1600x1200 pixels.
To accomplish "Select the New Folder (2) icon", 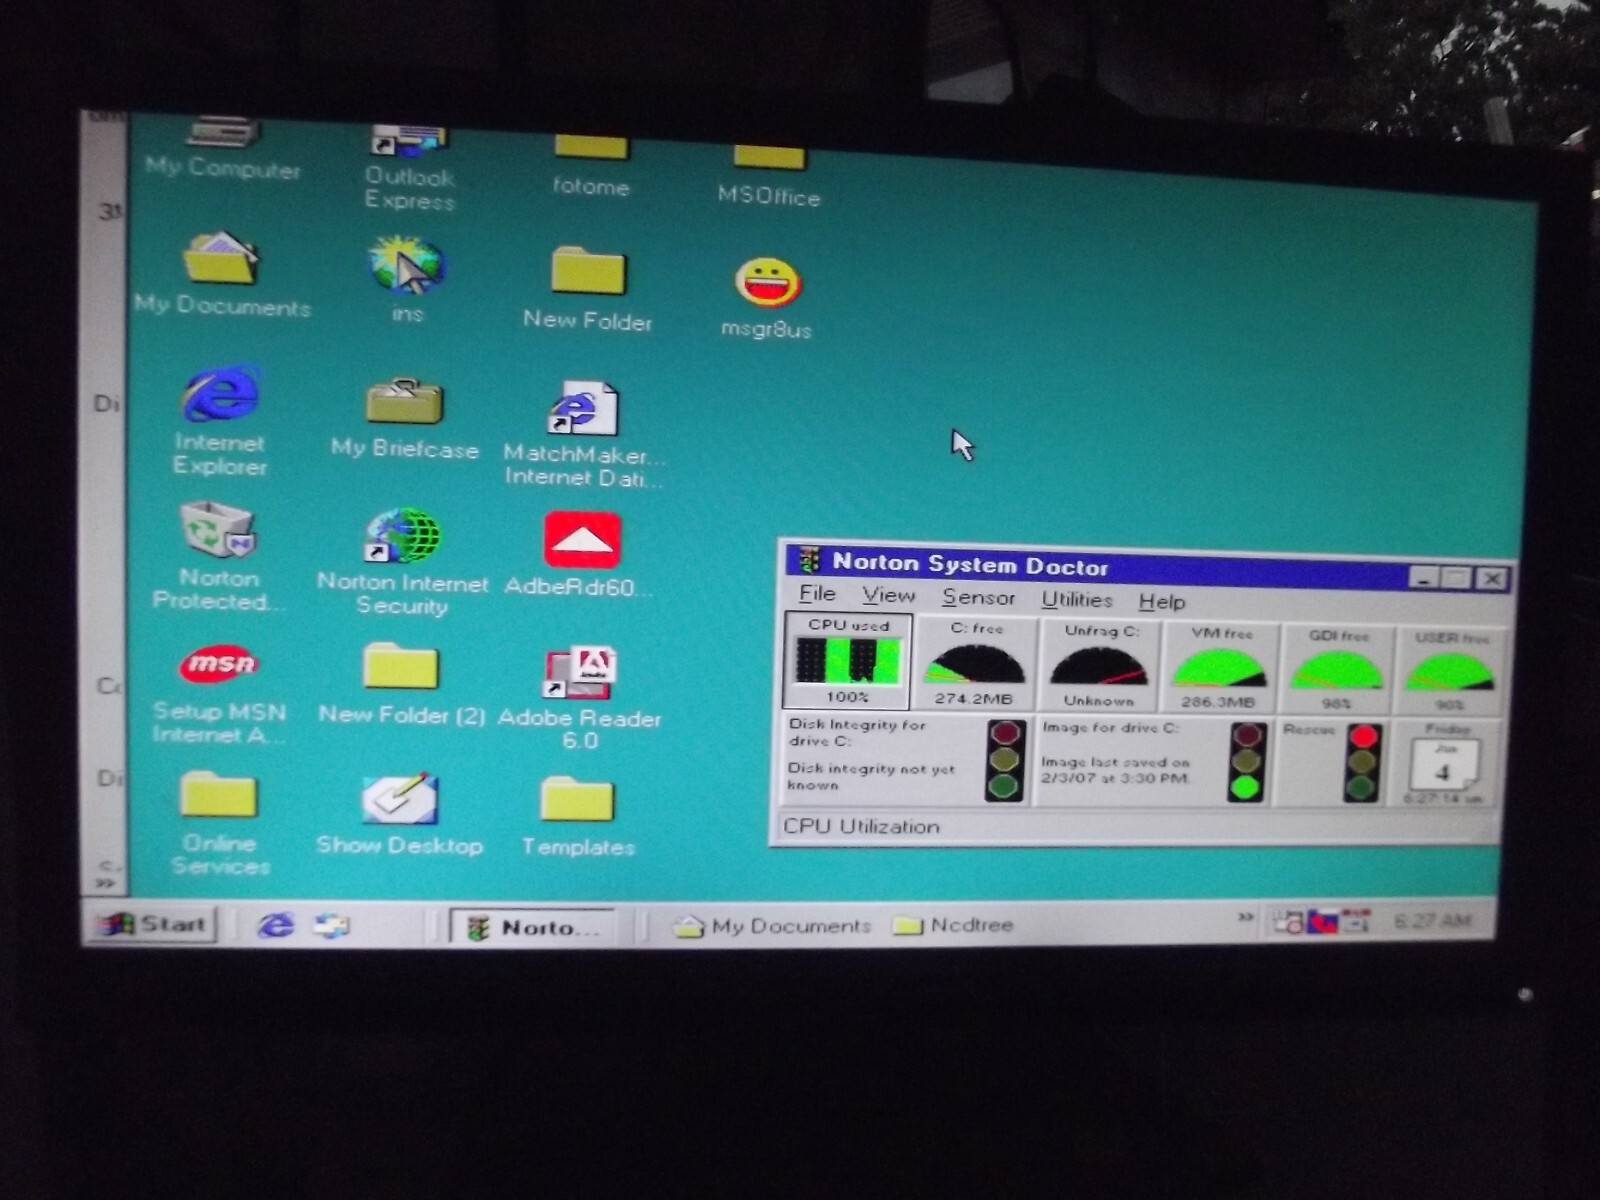I will click(x=401, y=685).
